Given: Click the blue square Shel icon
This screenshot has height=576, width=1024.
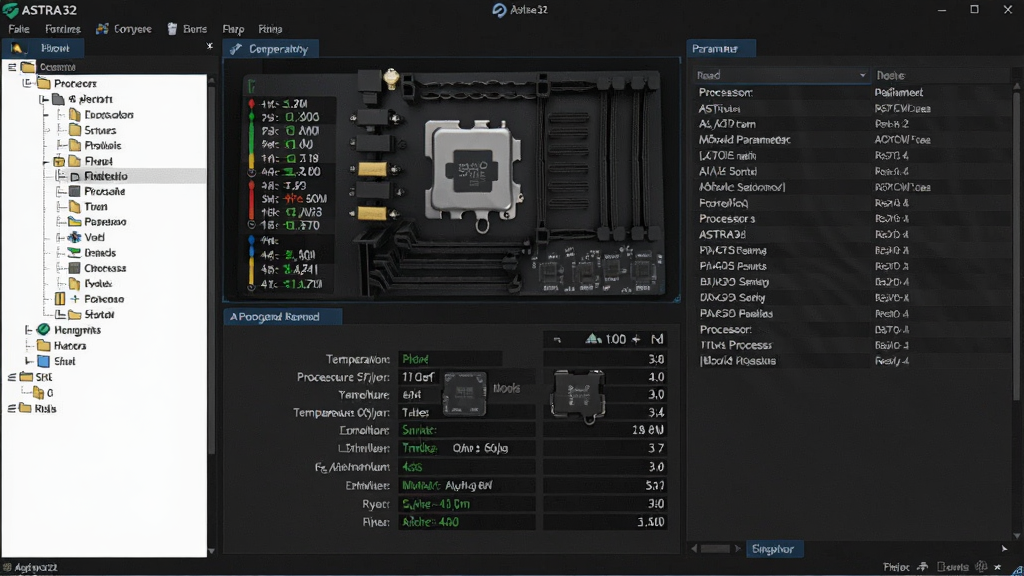Looking at the screenshot, I should tap(44, 361).
